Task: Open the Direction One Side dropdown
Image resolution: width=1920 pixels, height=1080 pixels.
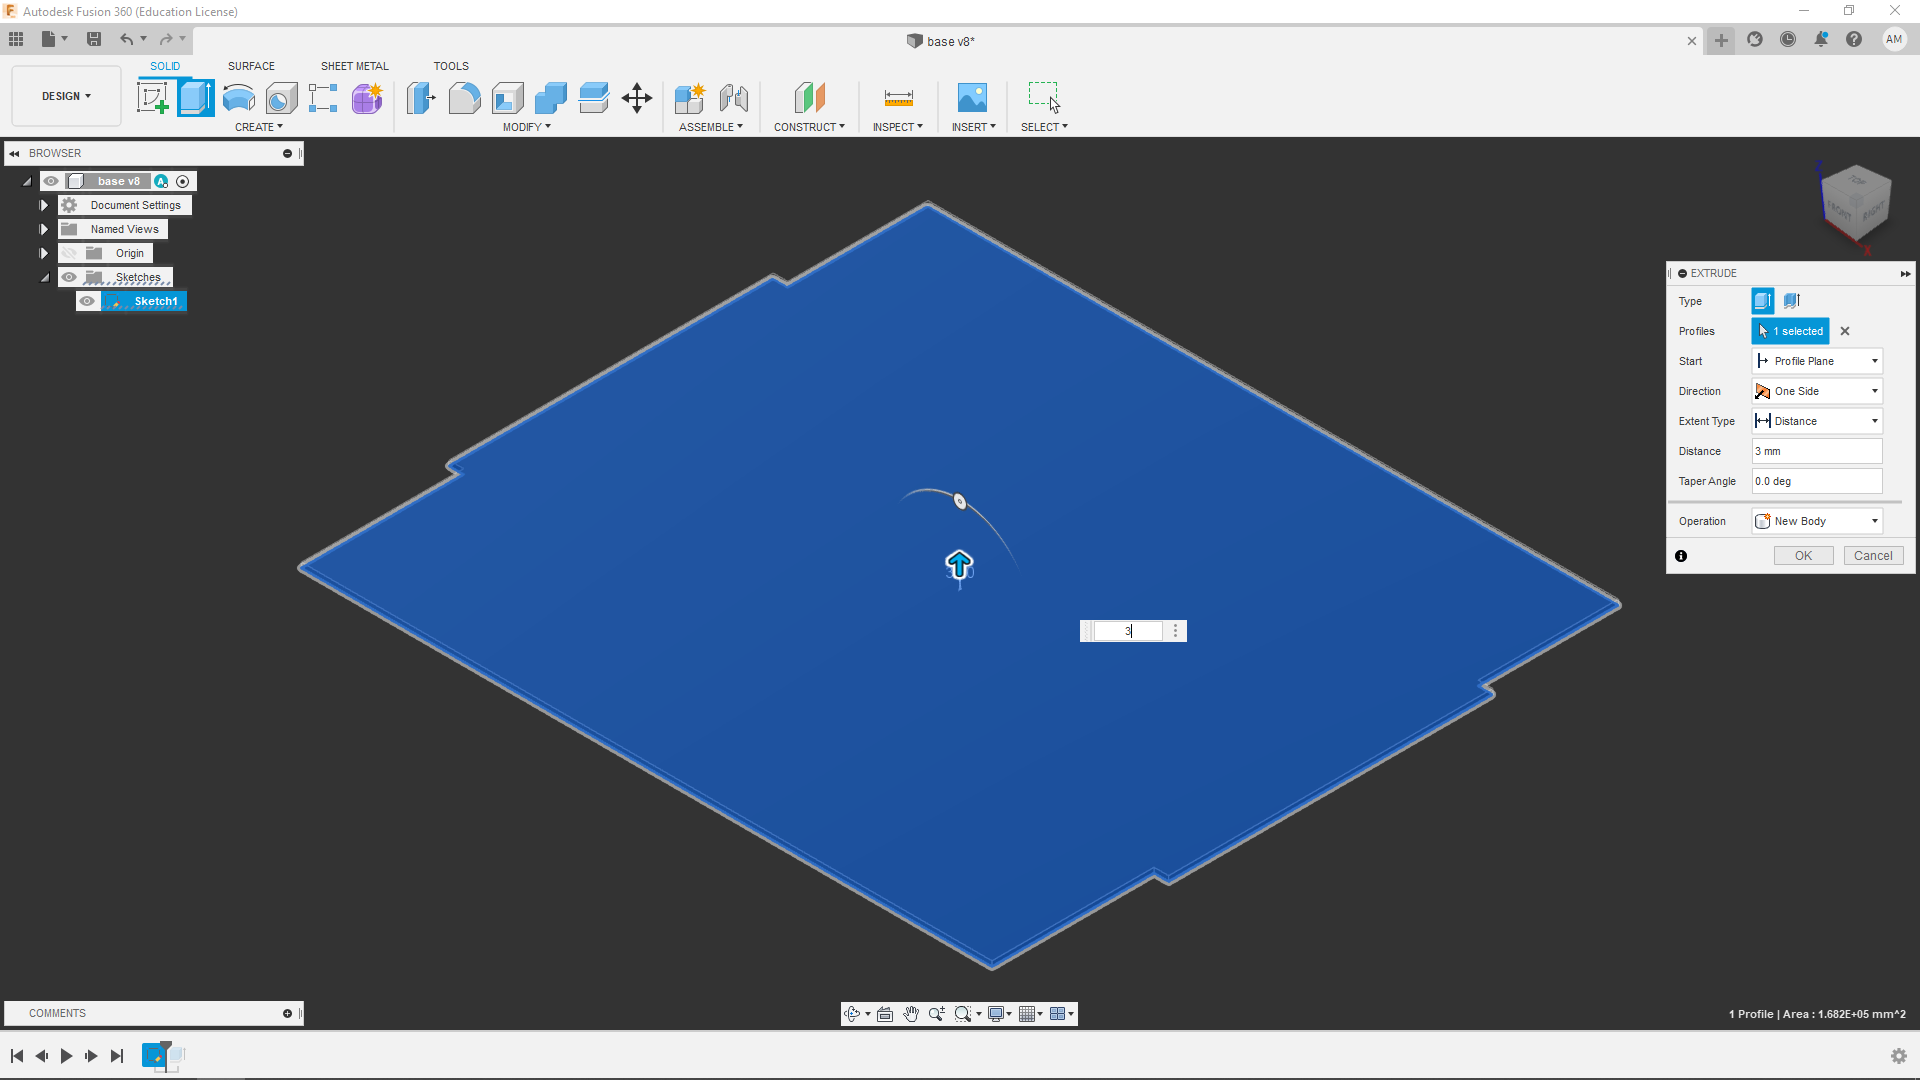Action: 1817,391
